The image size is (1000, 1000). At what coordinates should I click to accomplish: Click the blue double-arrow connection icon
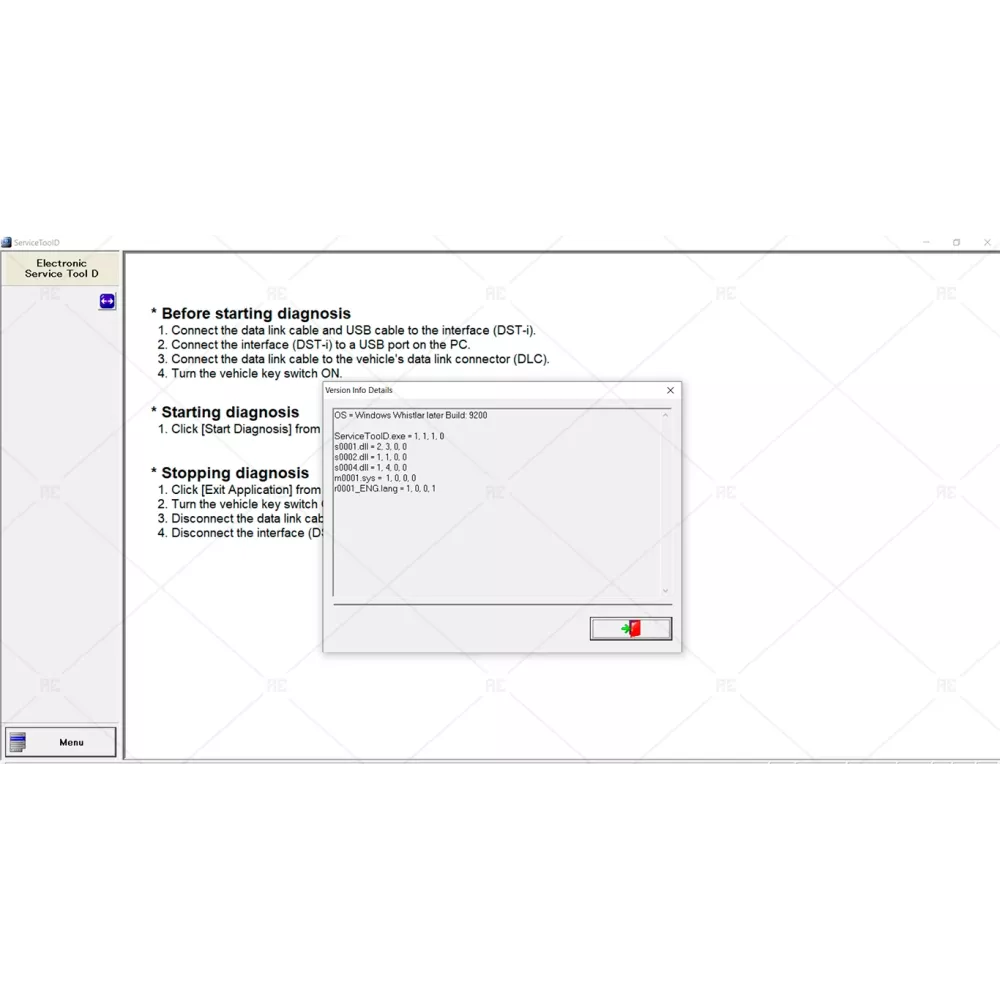point(107,301)
